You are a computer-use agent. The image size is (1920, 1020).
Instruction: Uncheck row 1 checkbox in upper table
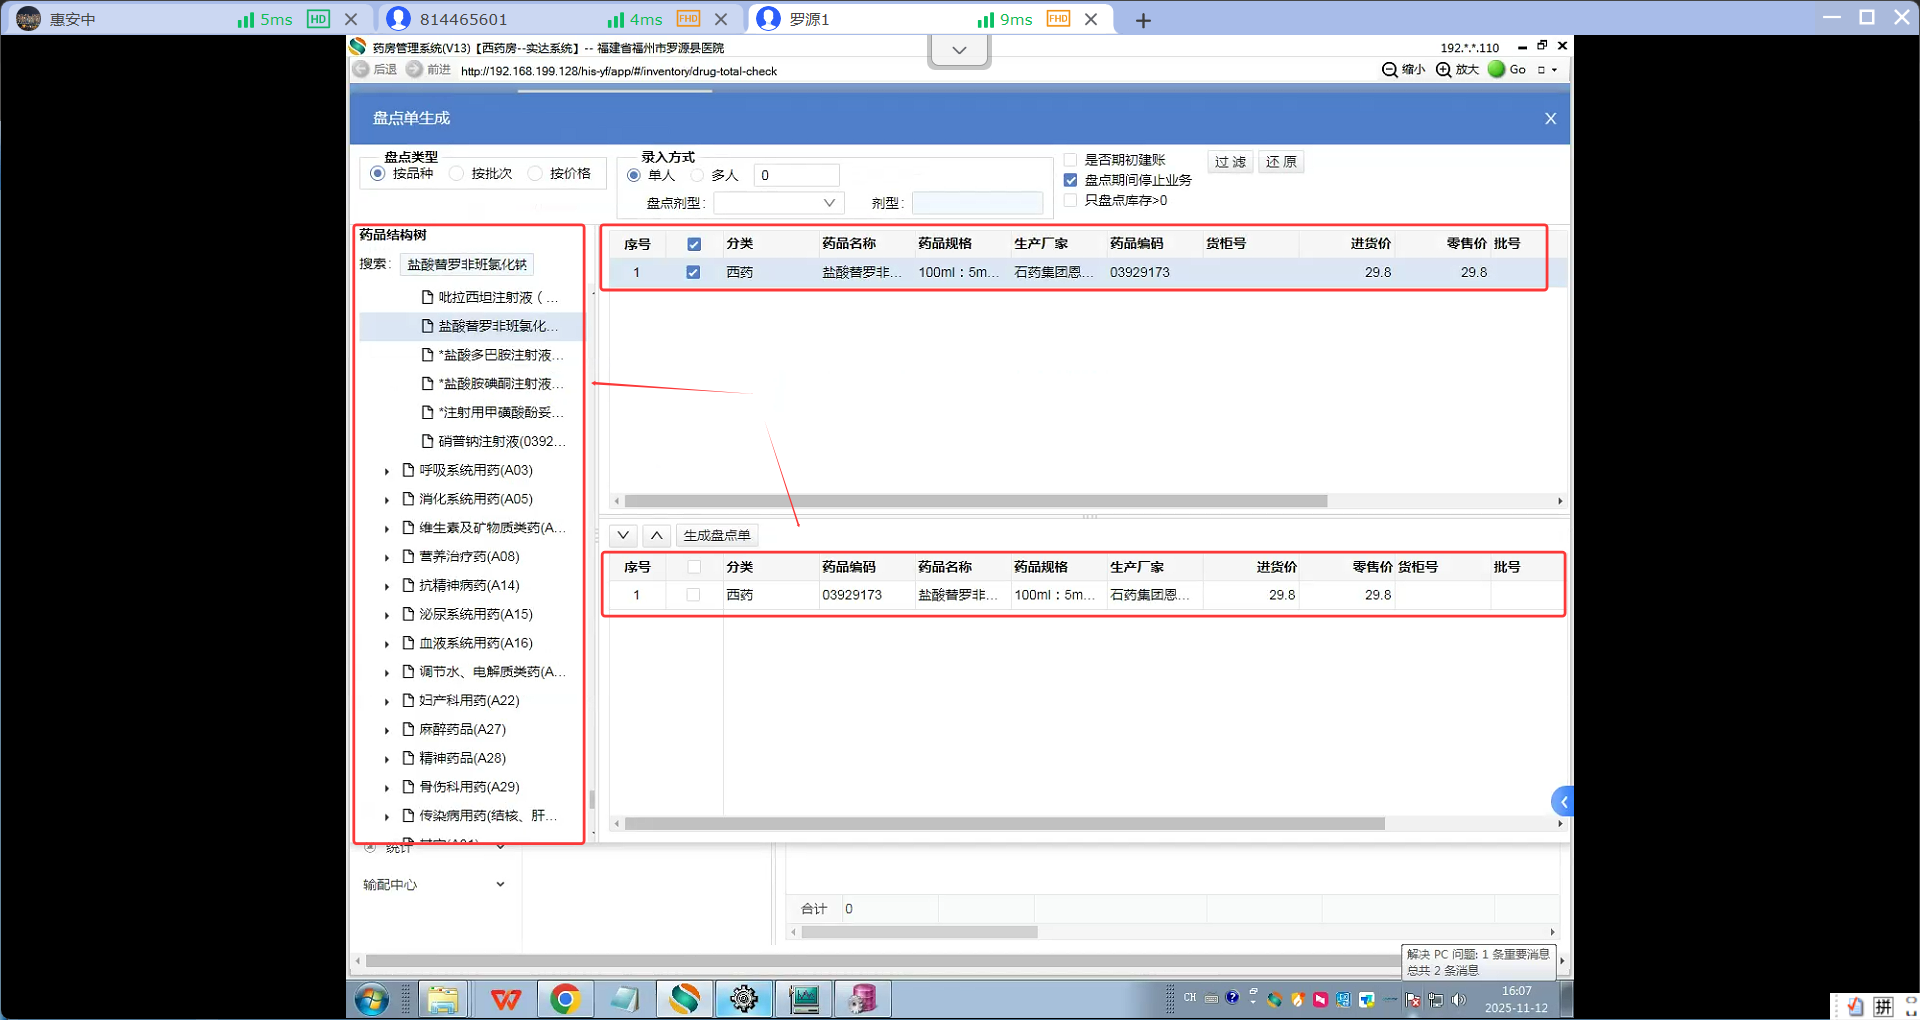pyautogui.click(x=693, y=272)
